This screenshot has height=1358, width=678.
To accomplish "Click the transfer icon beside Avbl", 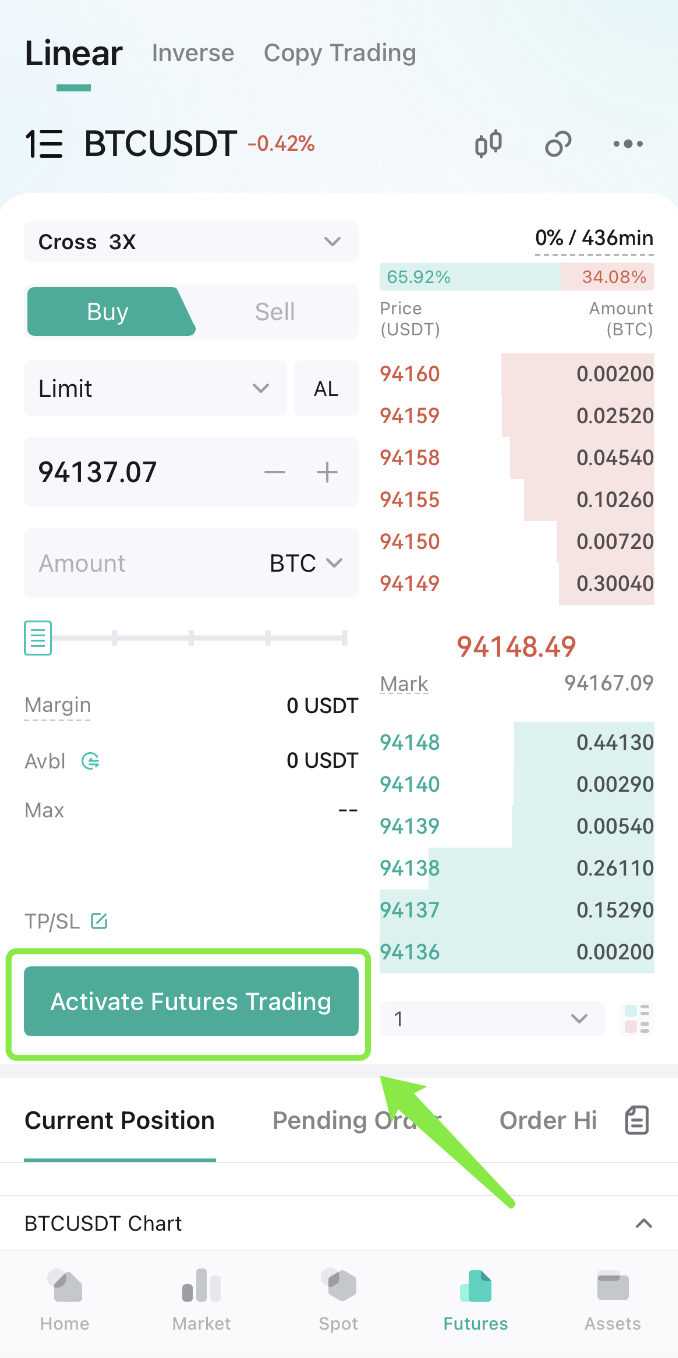I will [90, 760].
